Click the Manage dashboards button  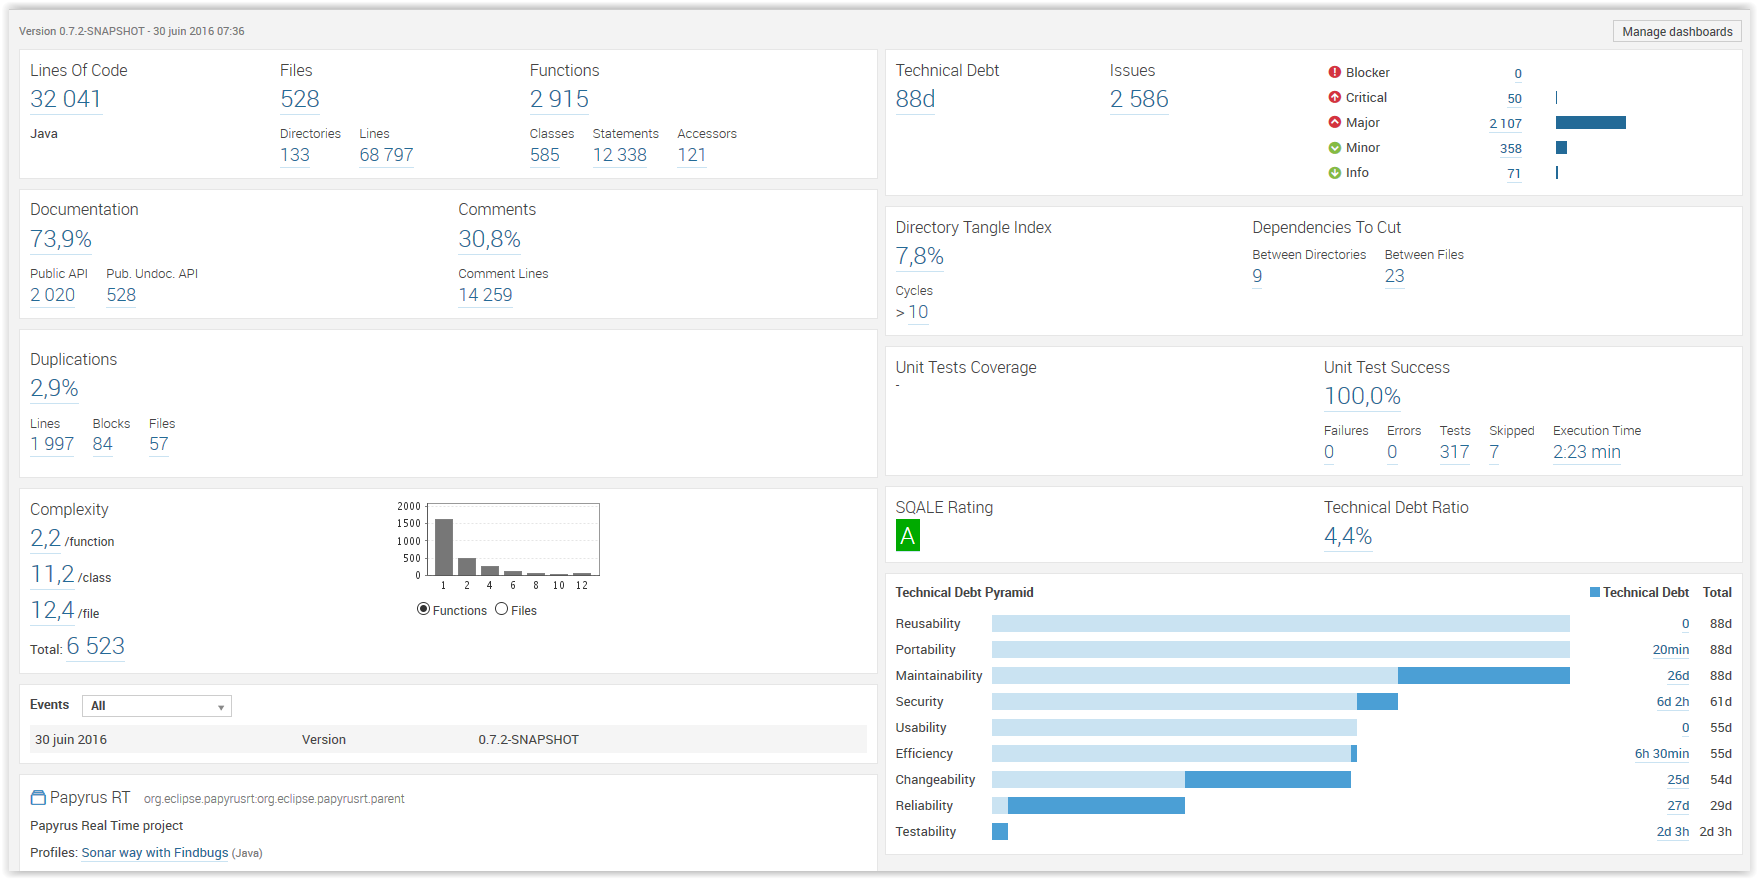tap(1676, 32)
